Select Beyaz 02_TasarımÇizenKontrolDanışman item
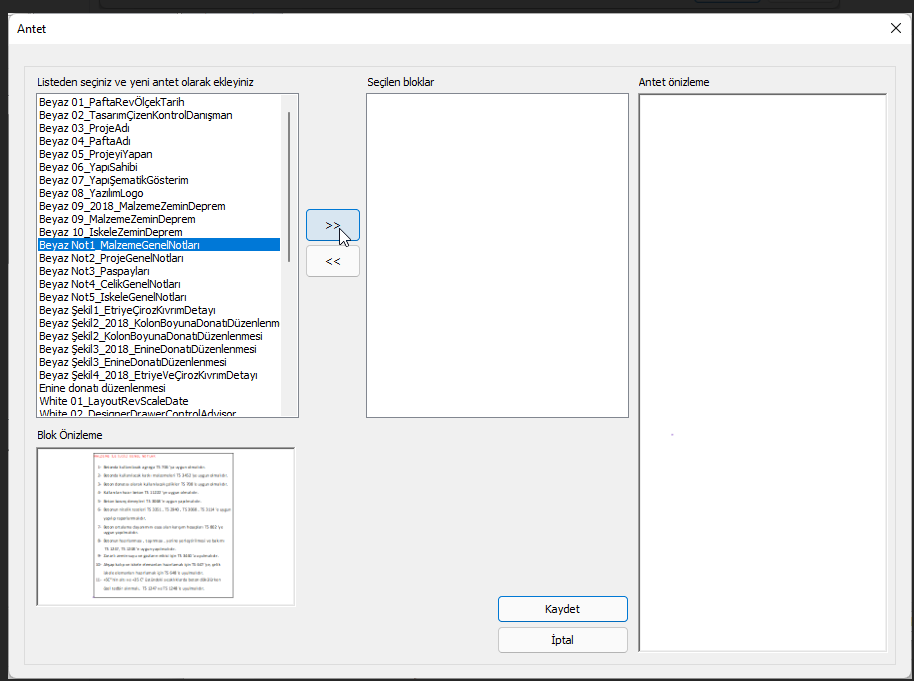The height and width of the screenshot is (681, 914). point(135,115)
